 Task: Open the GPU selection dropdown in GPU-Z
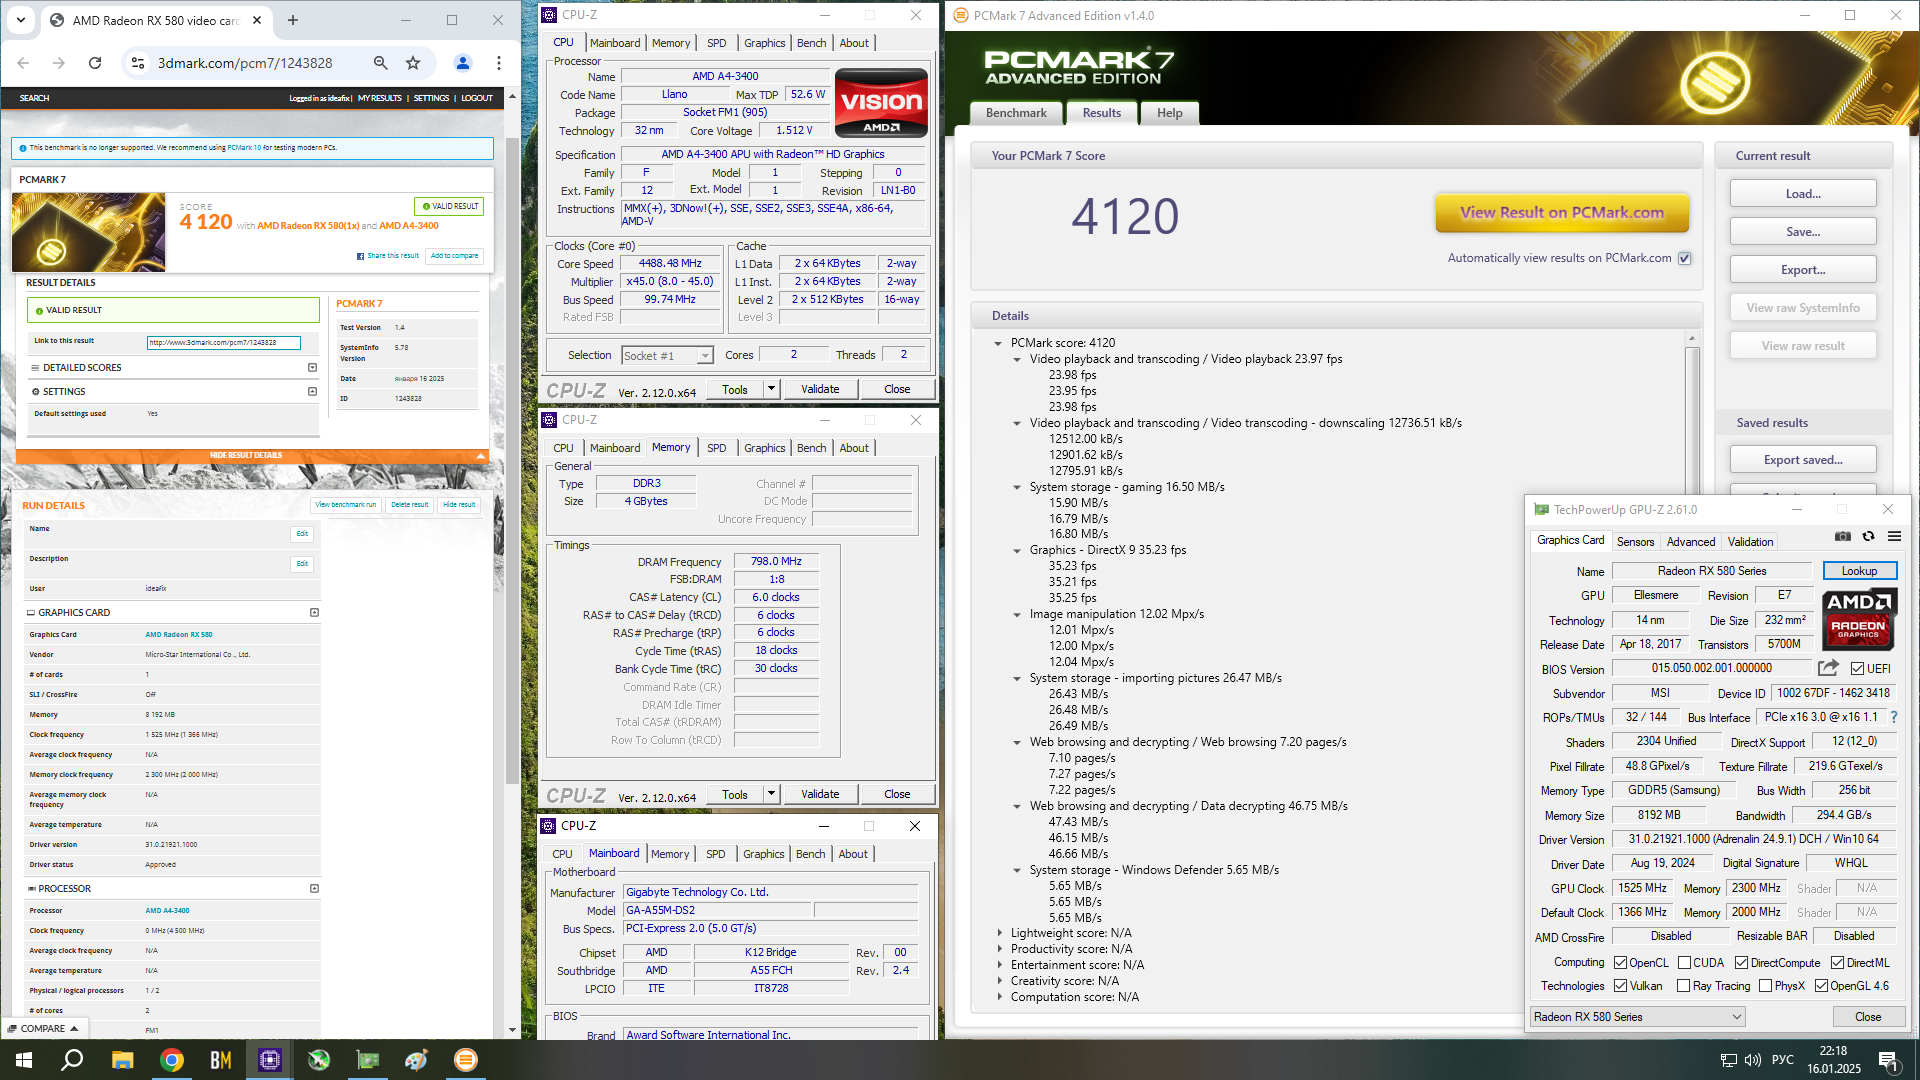(1638, 1017)
